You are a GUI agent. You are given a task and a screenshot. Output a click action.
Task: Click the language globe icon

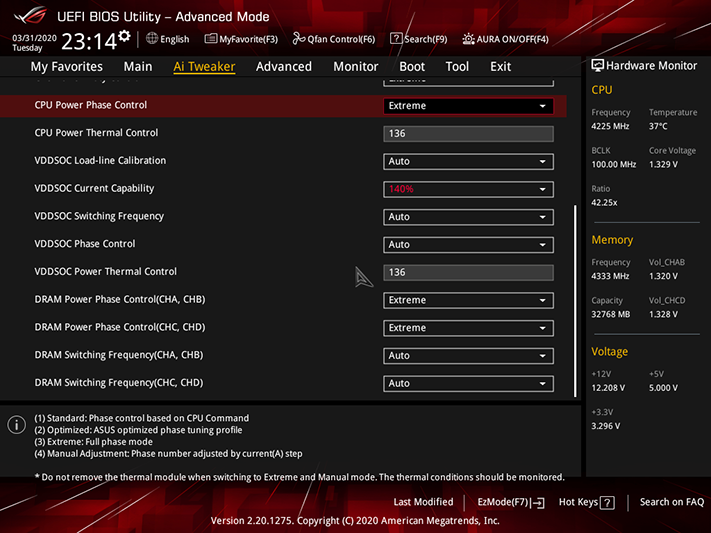pyautogui.click(x=152, y=39)
